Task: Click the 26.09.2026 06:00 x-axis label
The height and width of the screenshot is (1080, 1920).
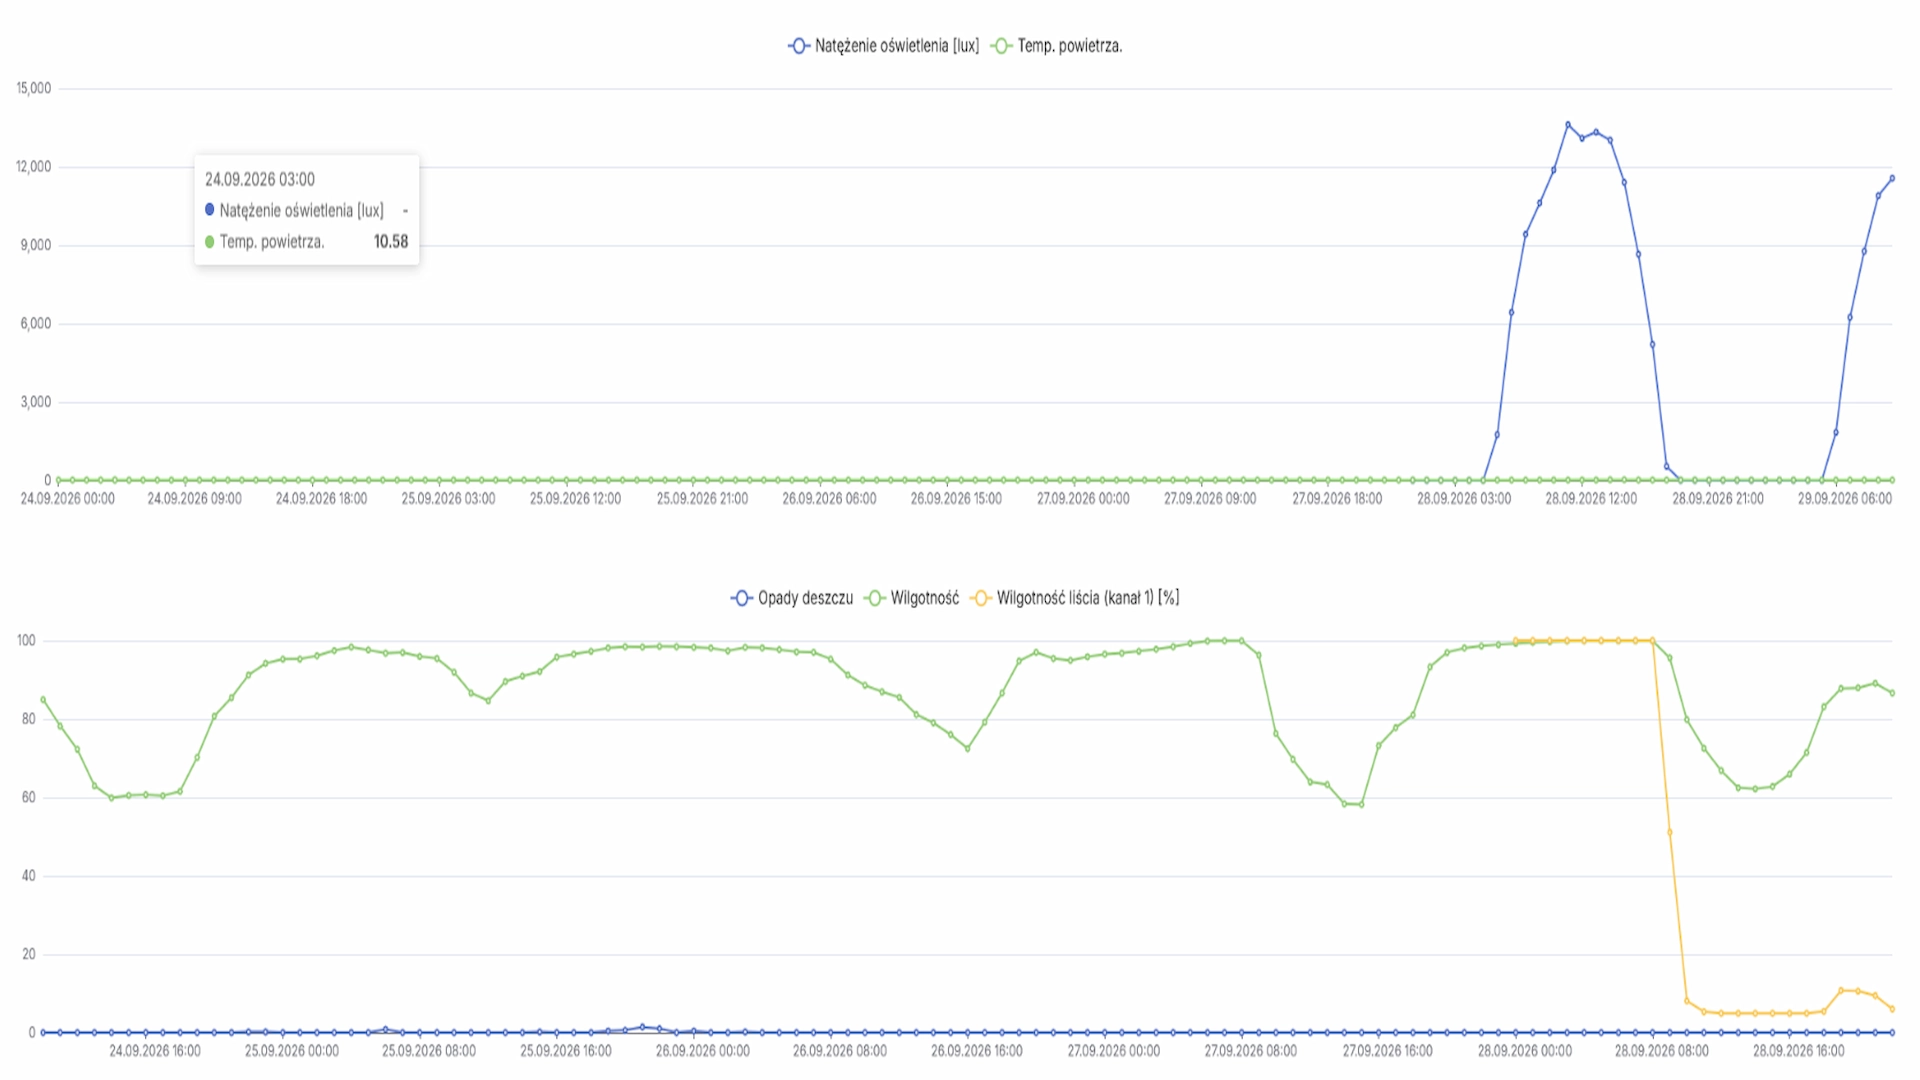Action: coord(829,498)
